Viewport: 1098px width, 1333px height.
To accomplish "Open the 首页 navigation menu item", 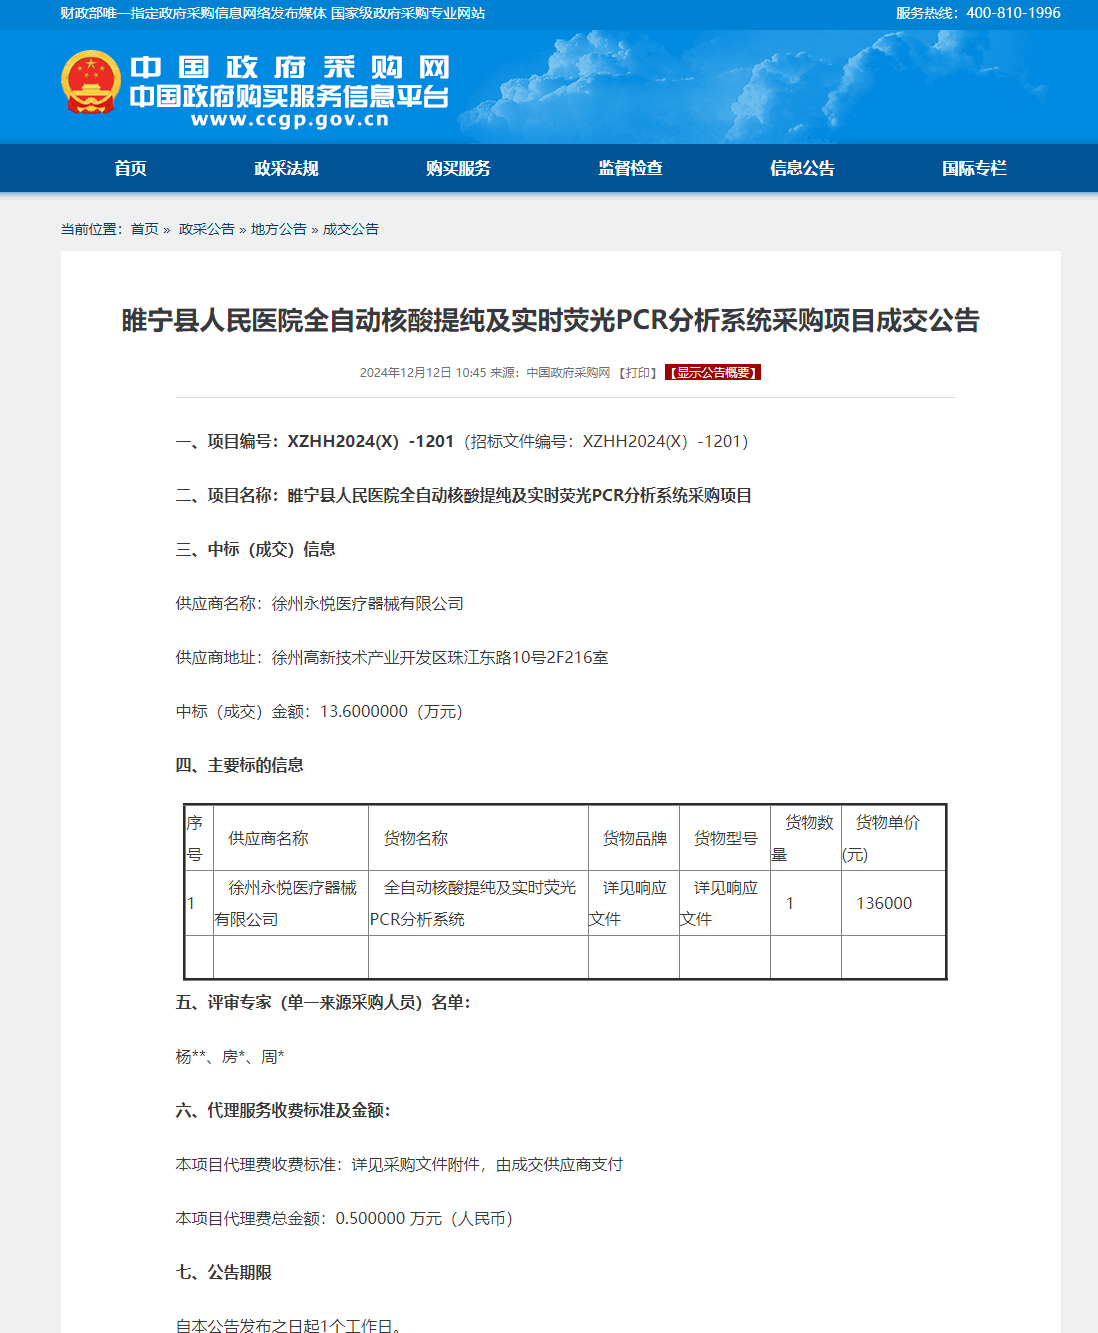I will [130, 168].
